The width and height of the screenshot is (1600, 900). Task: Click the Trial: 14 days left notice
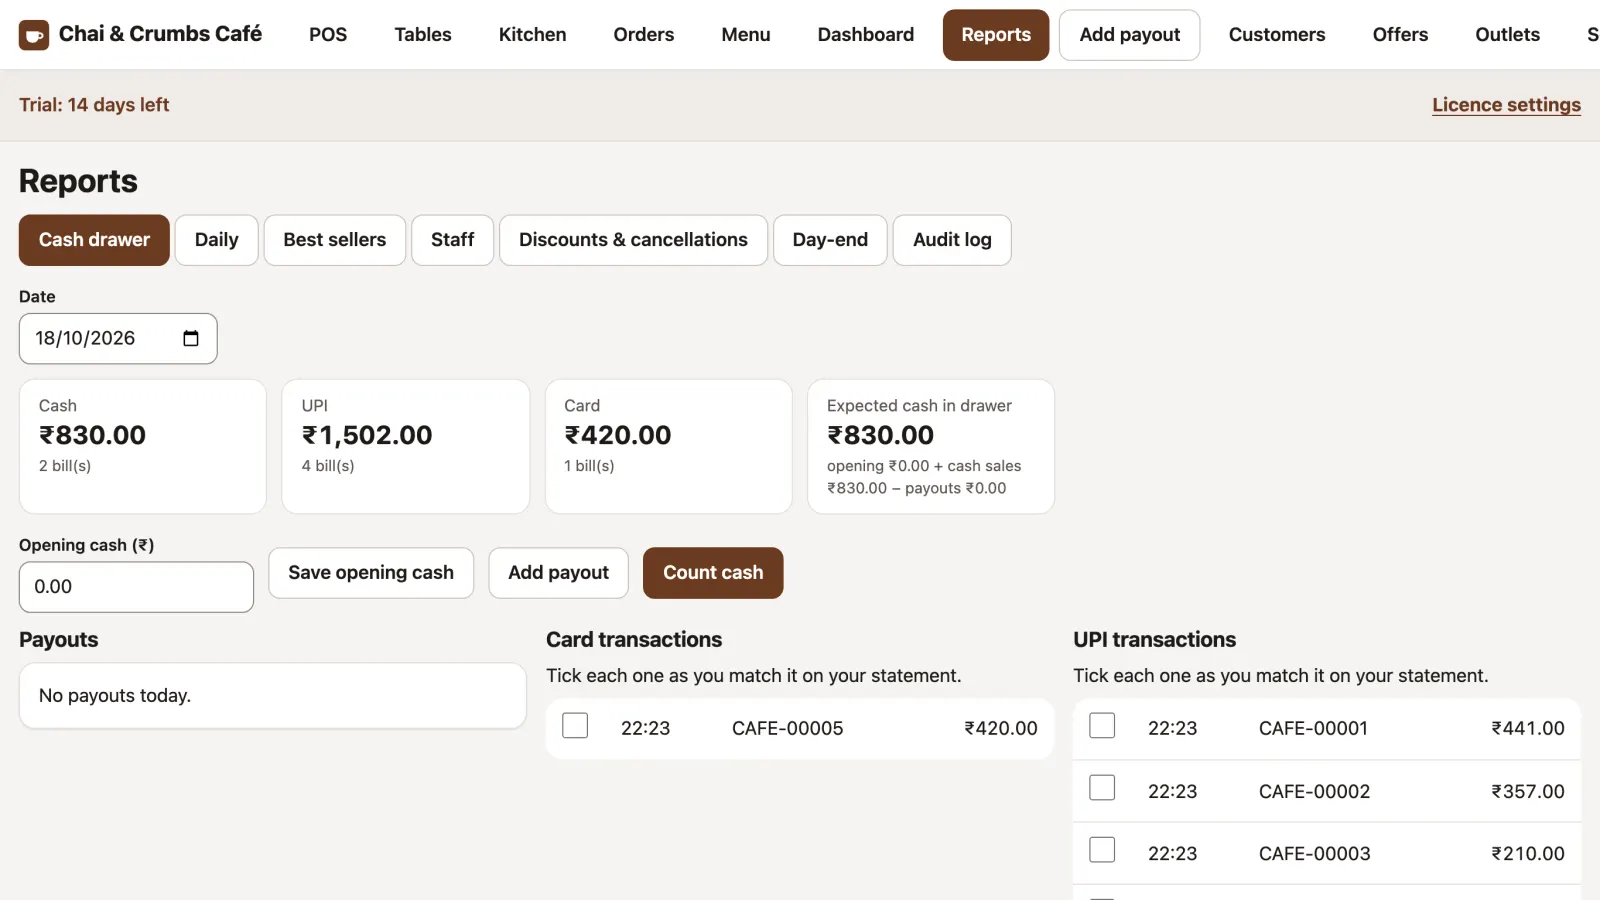coord(94,105)
